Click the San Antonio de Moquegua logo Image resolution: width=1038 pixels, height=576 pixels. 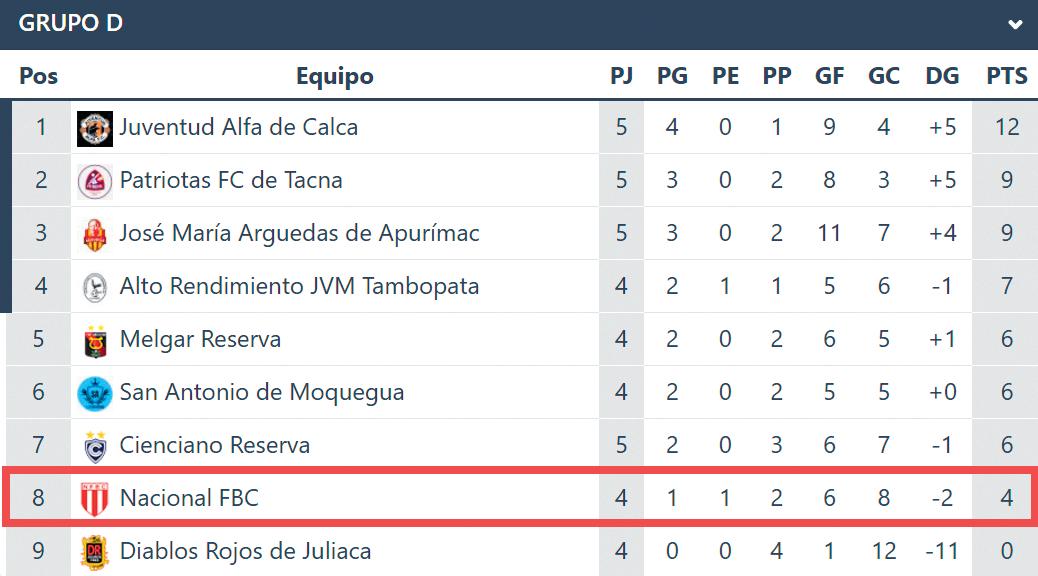coord(95,394)
